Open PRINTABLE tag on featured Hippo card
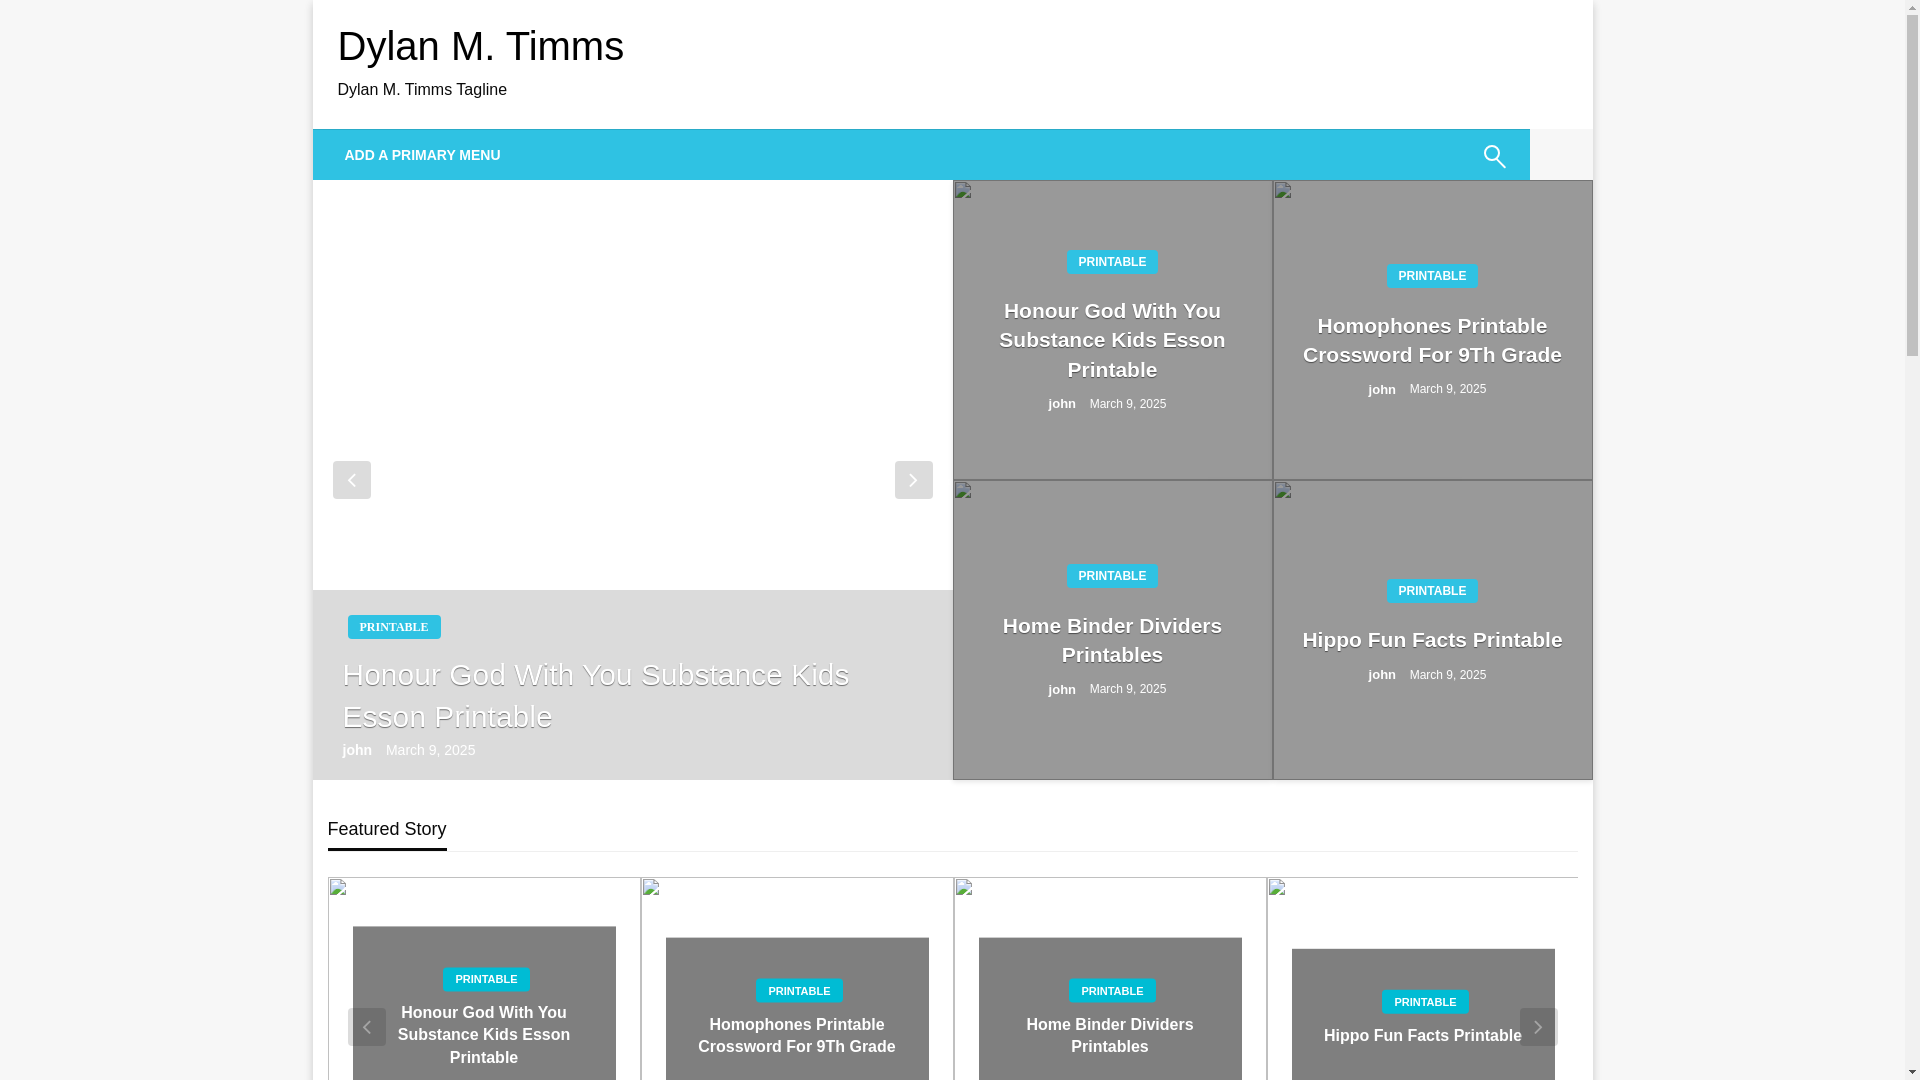 tap(1425, 1002)
